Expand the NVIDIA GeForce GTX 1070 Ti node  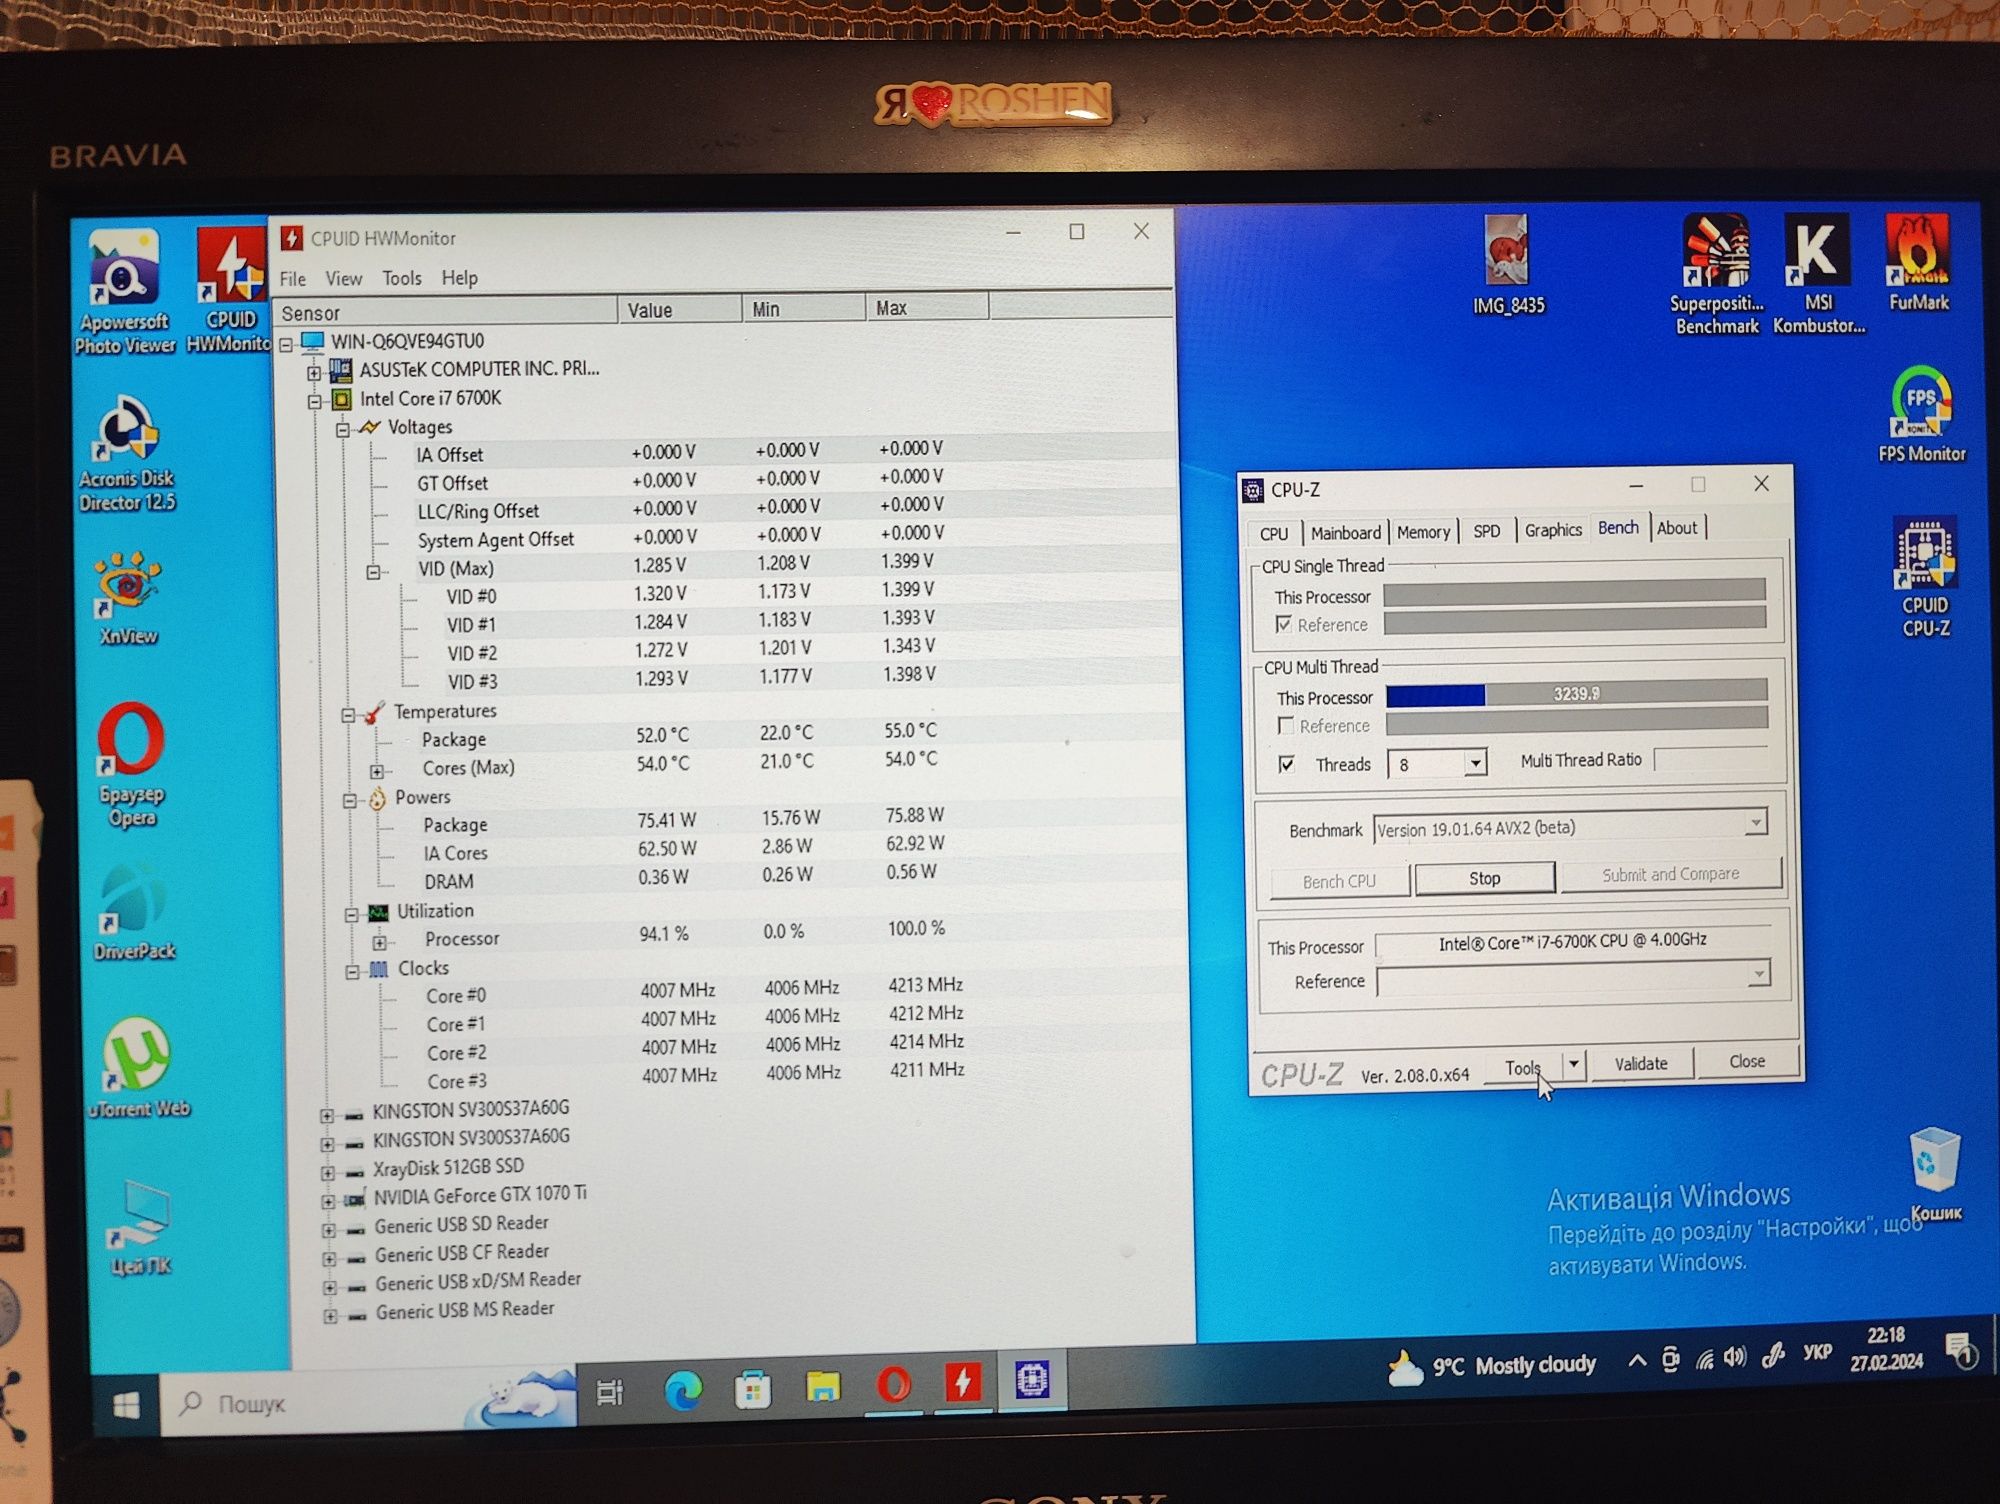click(x=328, y=1200)
